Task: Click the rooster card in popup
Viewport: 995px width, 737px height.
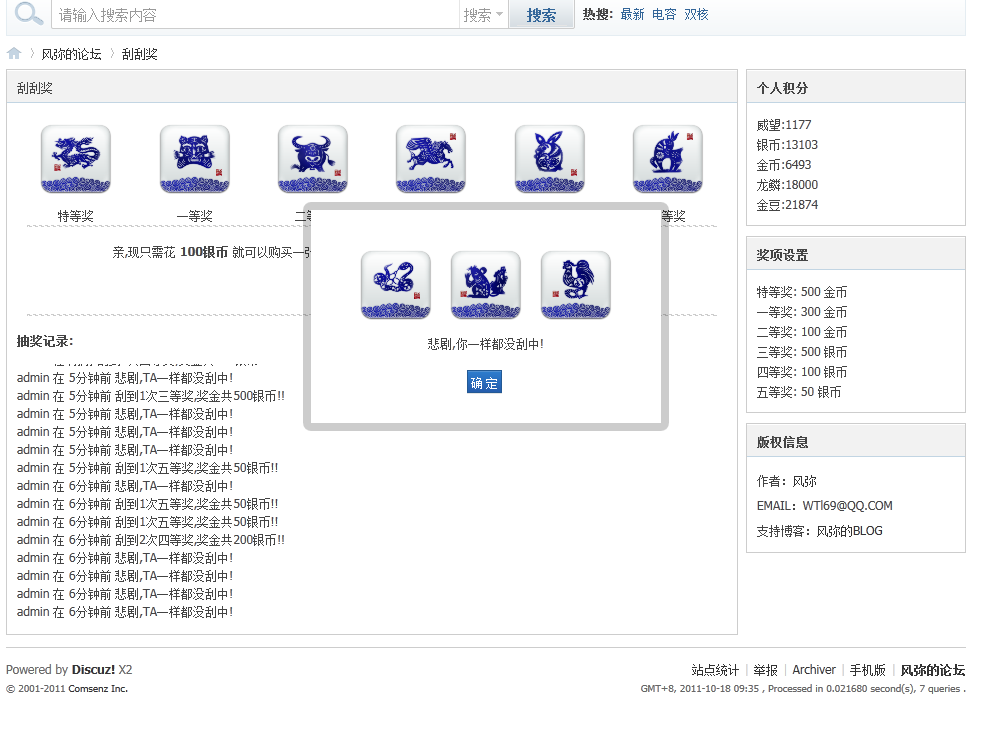Action: [576, 285]
